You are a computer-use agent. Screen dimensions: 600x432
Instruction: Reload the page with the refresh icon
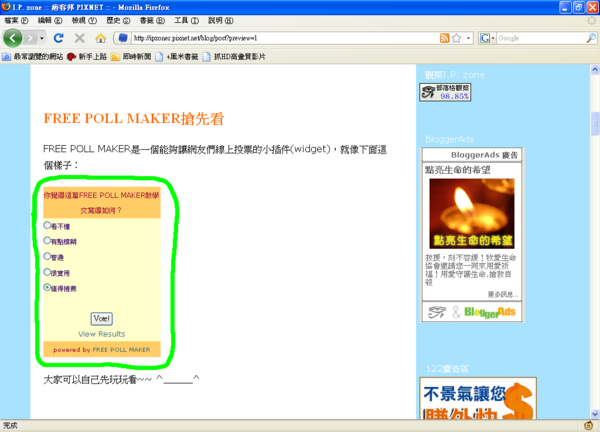pyautogui.click(x=59, y=38)
